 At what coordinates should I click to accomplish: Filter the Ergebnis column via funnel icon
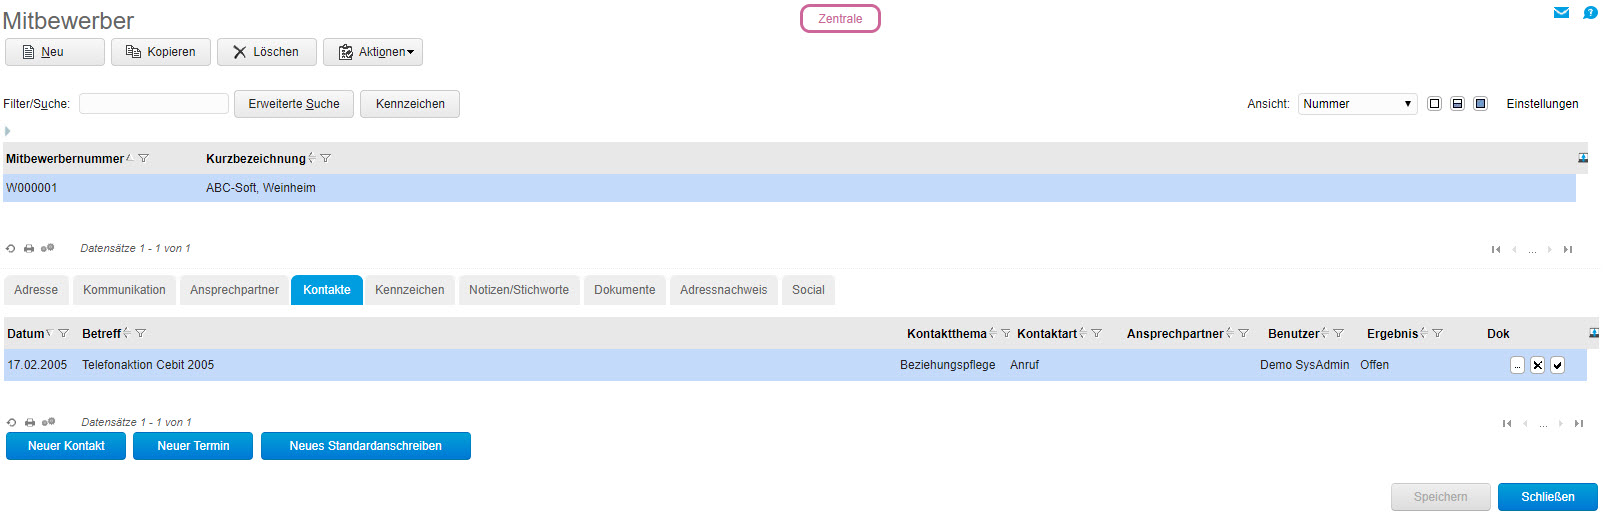tap(1437, 333)
